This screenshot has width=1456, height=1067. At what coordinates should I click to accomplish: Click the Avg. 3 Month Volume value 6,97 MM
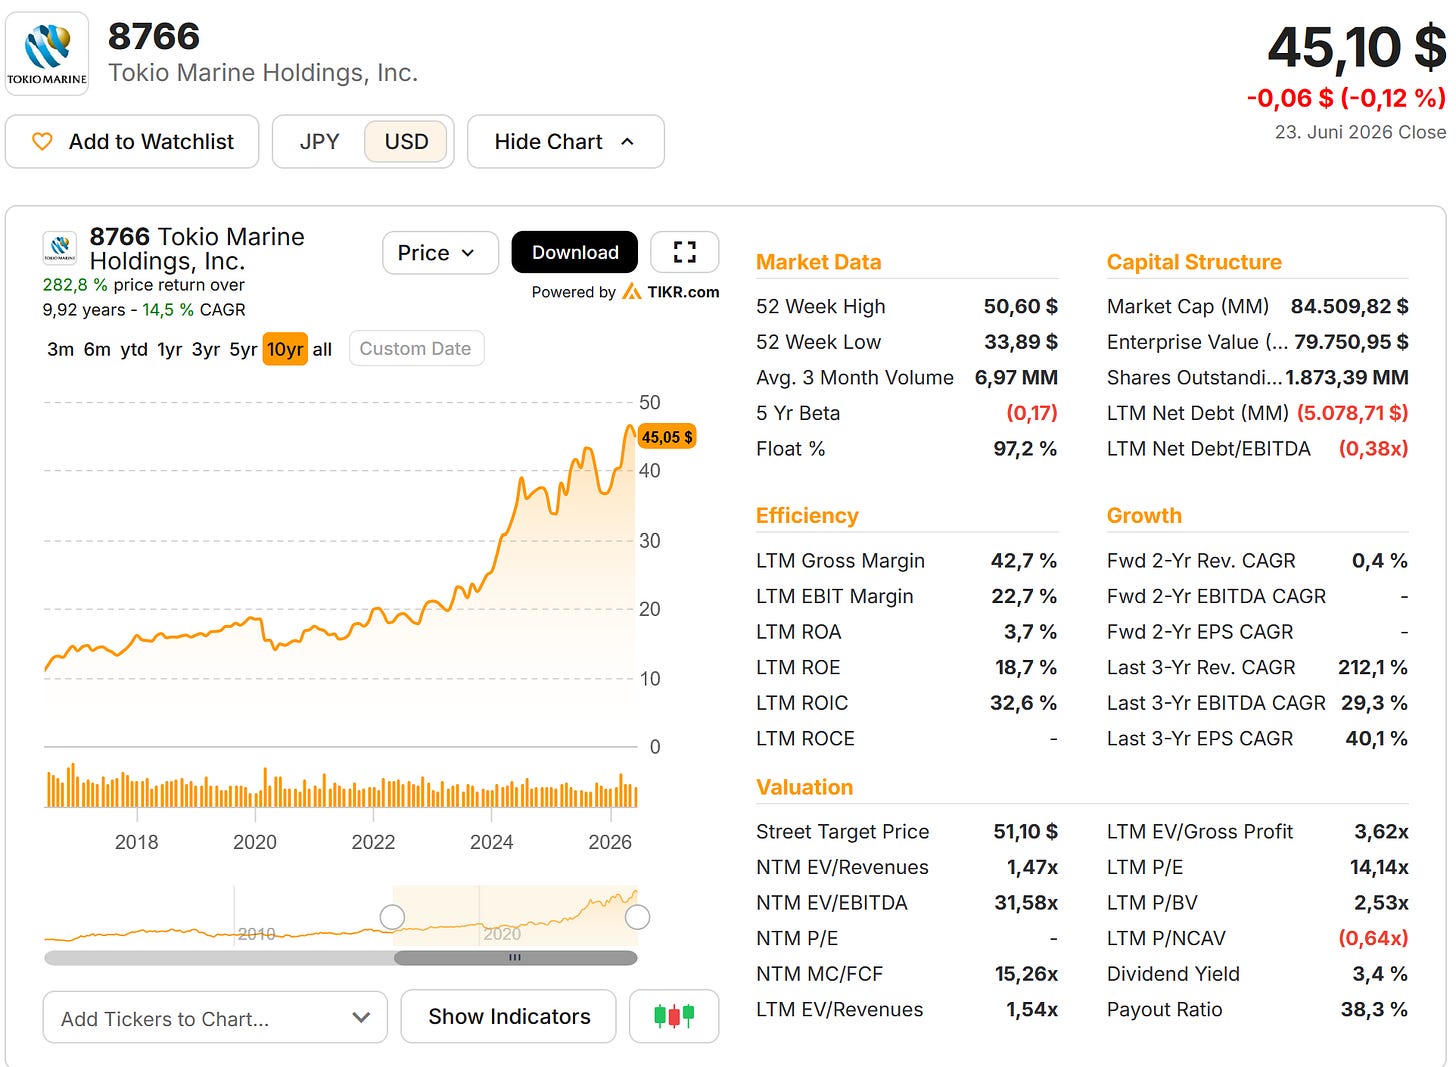1016,378
